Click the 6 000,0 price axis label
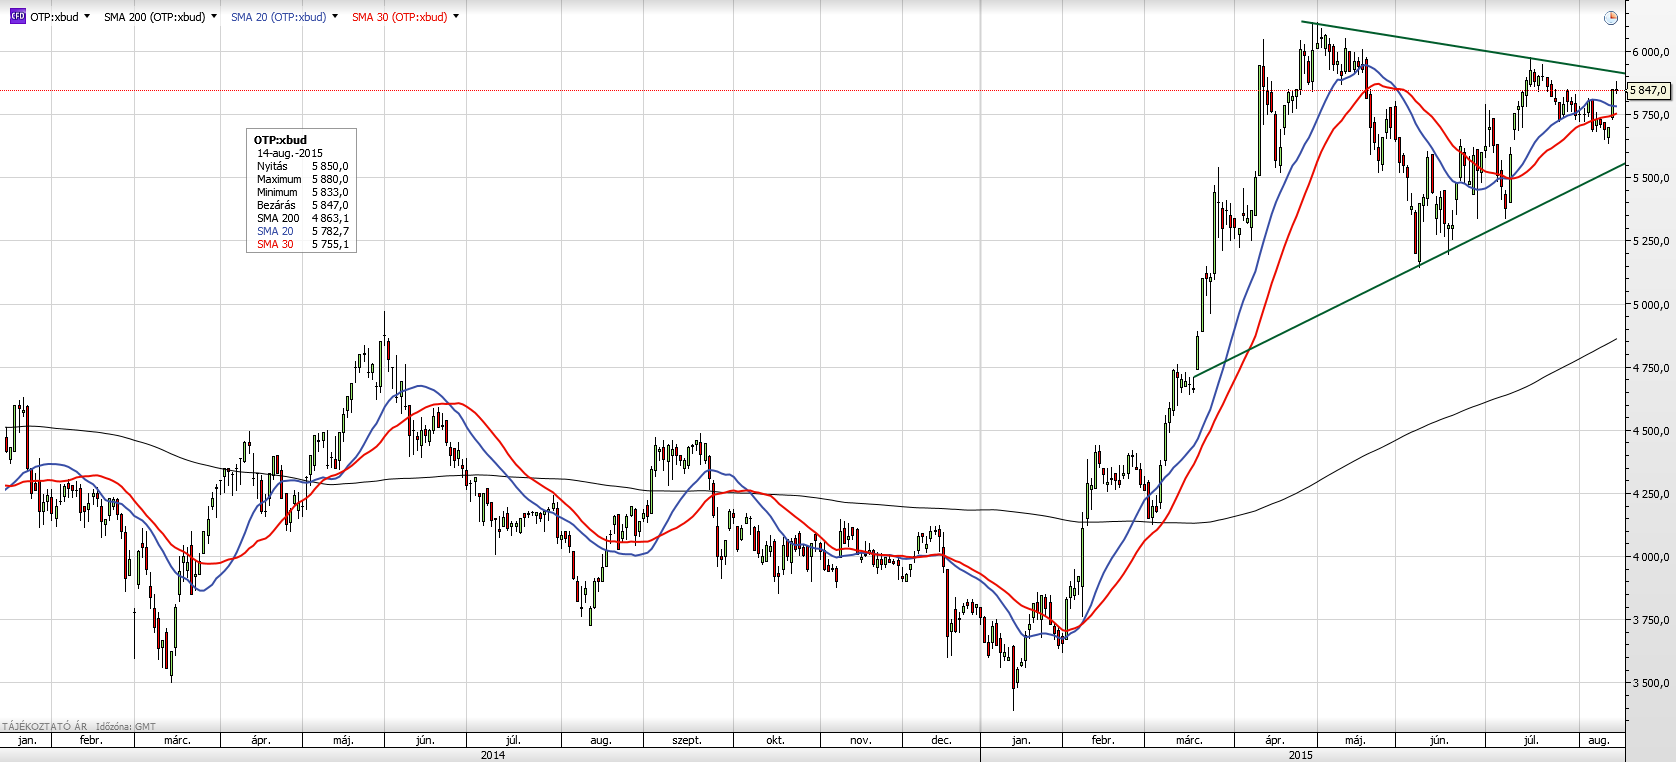1676x762 pixels. [1651, 52]
